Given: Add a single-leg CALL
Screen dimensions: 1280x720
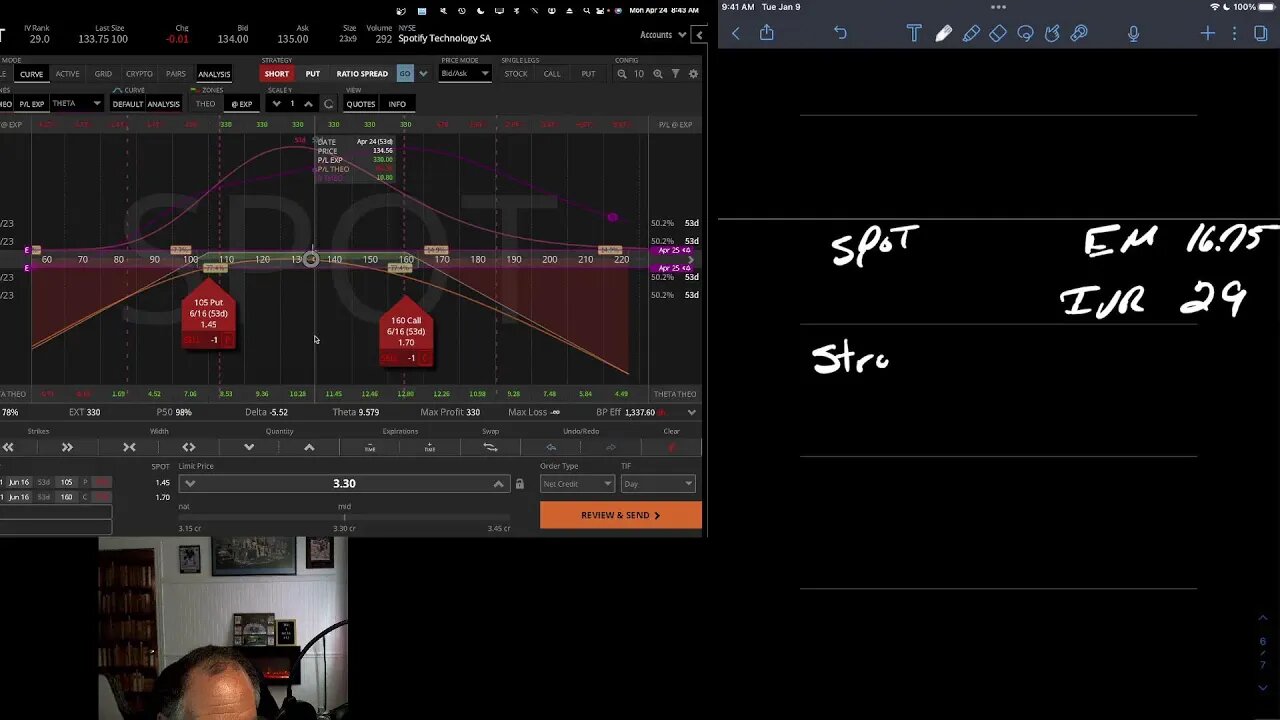Looking at the screenshot, I should (552, 74).
